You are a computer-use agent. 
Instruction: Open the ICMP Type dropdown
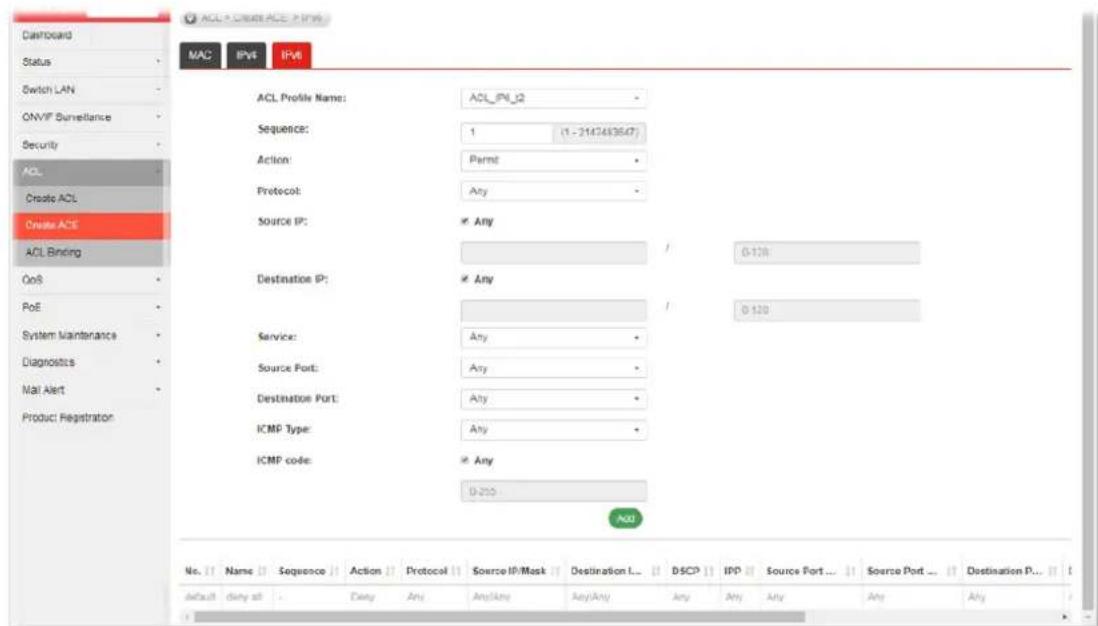(553, 430)
